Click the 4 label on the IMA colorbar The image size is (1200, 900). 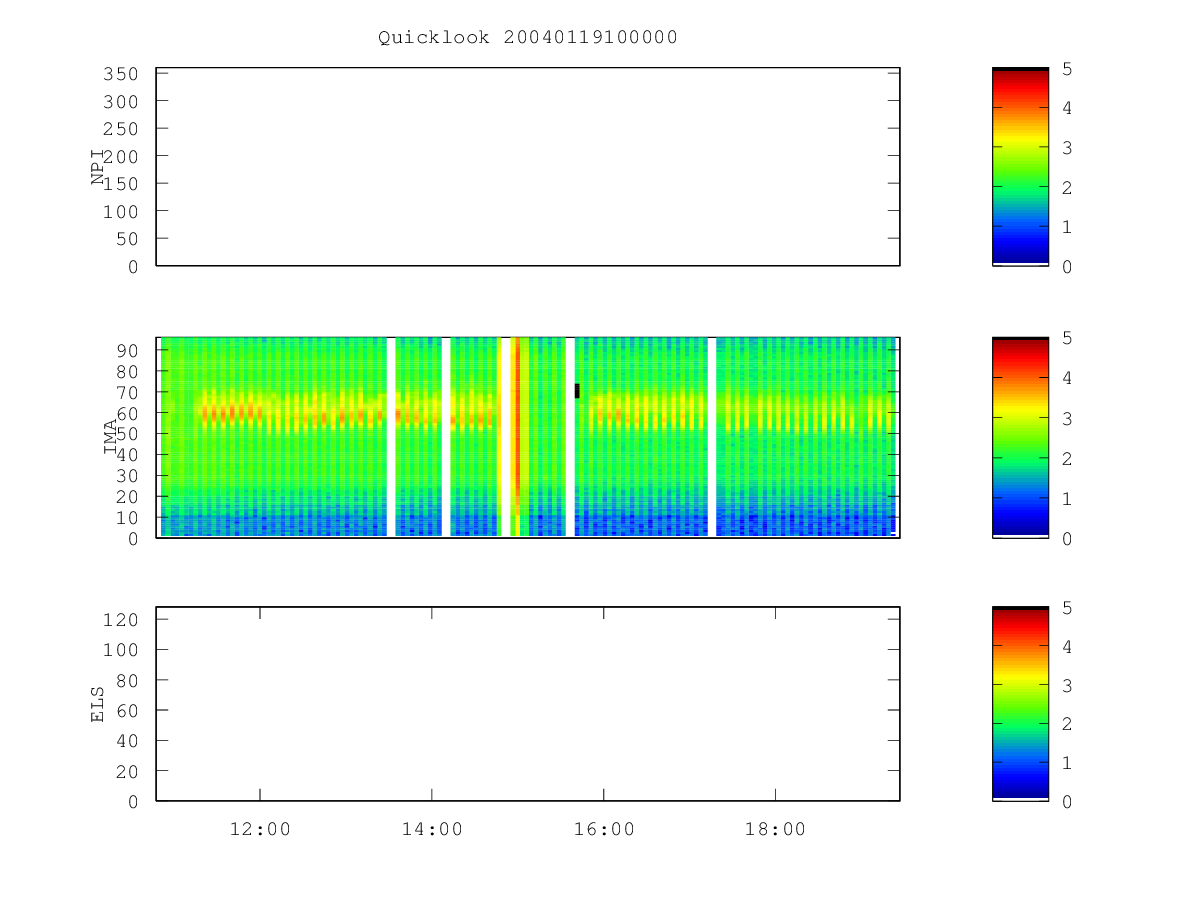point(1068,378)
